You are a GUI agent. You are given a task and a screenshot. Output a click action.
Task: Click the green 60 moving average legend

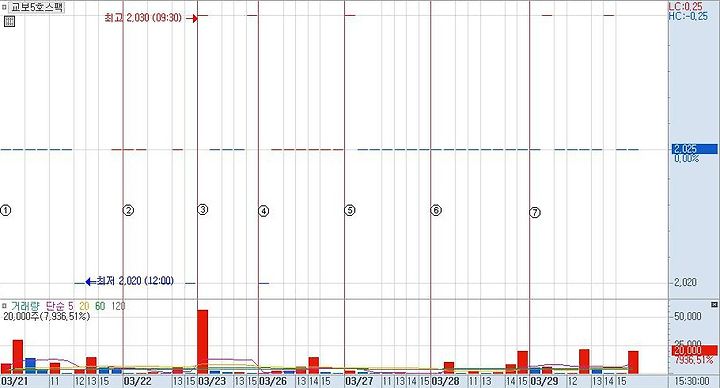[100, 306]
